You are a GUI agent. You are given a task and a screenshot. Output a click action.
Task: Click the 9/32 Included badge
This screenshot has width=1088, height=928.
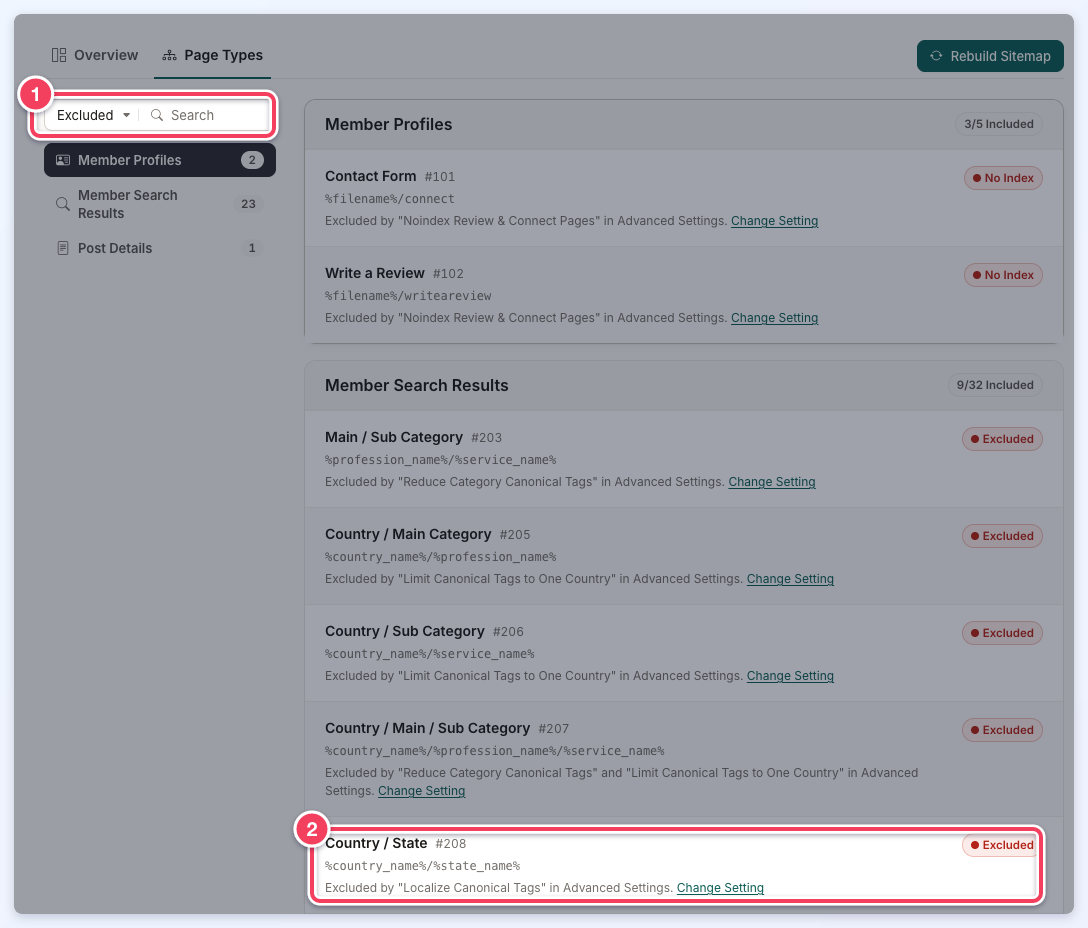click(995, 385)
